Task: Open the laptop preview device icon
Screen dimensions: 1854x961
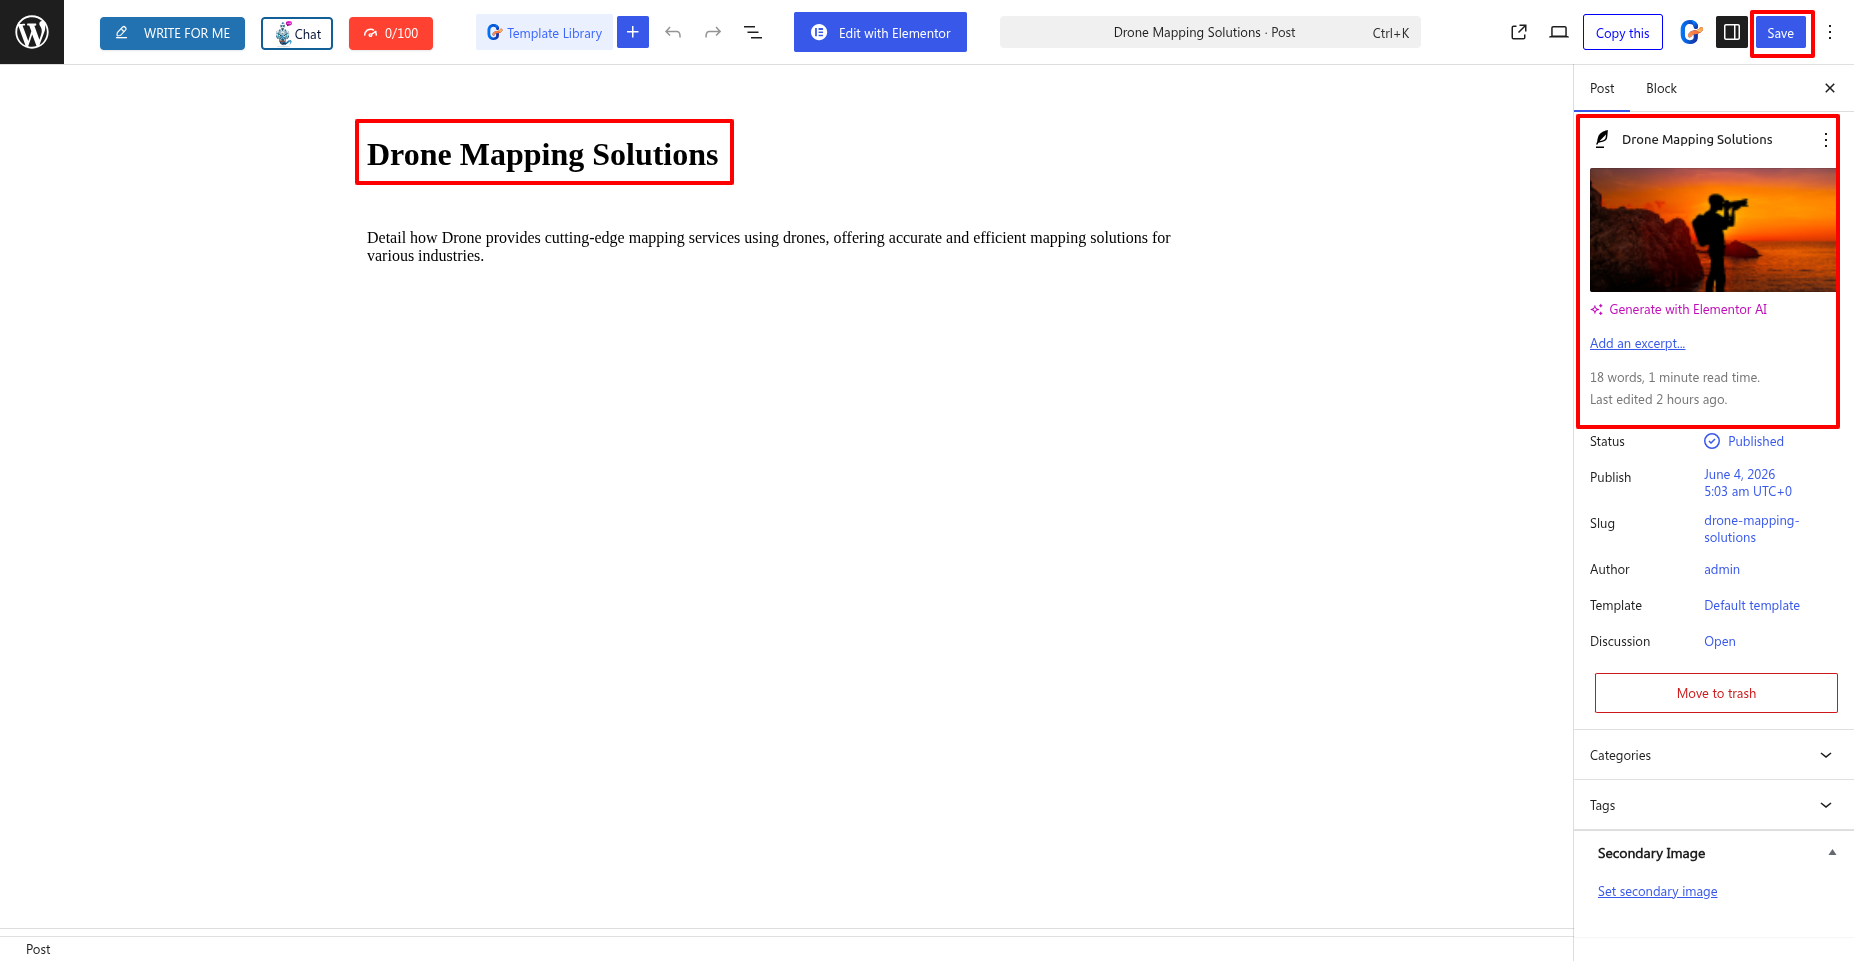Action: pos(1559,32)
